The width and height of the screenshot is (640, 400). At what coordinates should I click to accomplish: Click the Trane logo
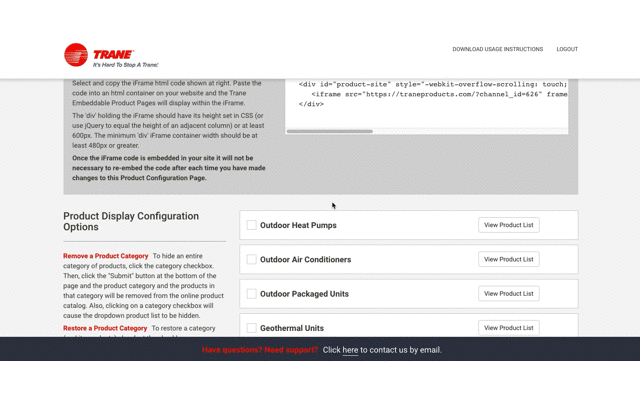click(111, 55)
